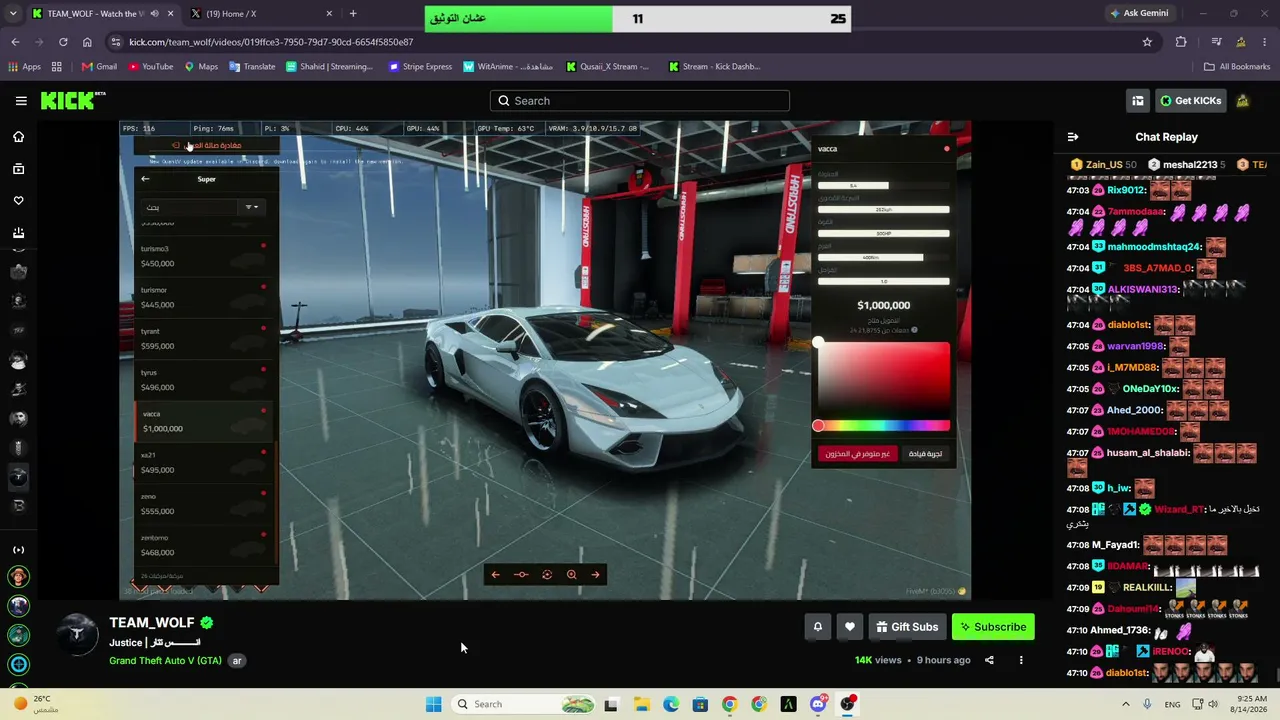This screenshot has width=1280, height=720.
Task: Select the tyrant $595,000 car entry
Action: [x=204, y=339]
